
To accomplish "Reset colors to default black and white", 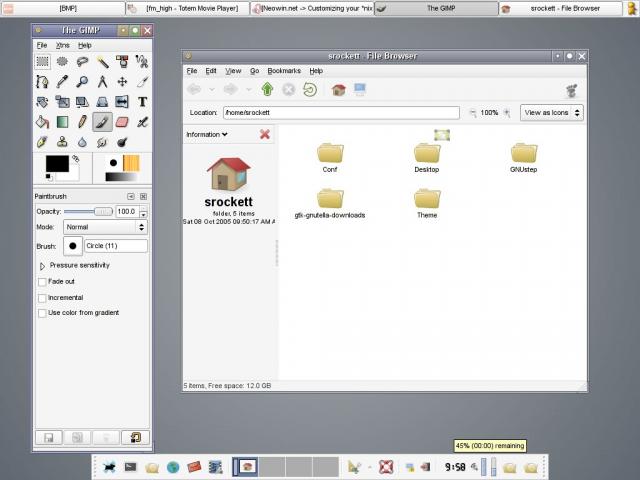I will (48, 176).
